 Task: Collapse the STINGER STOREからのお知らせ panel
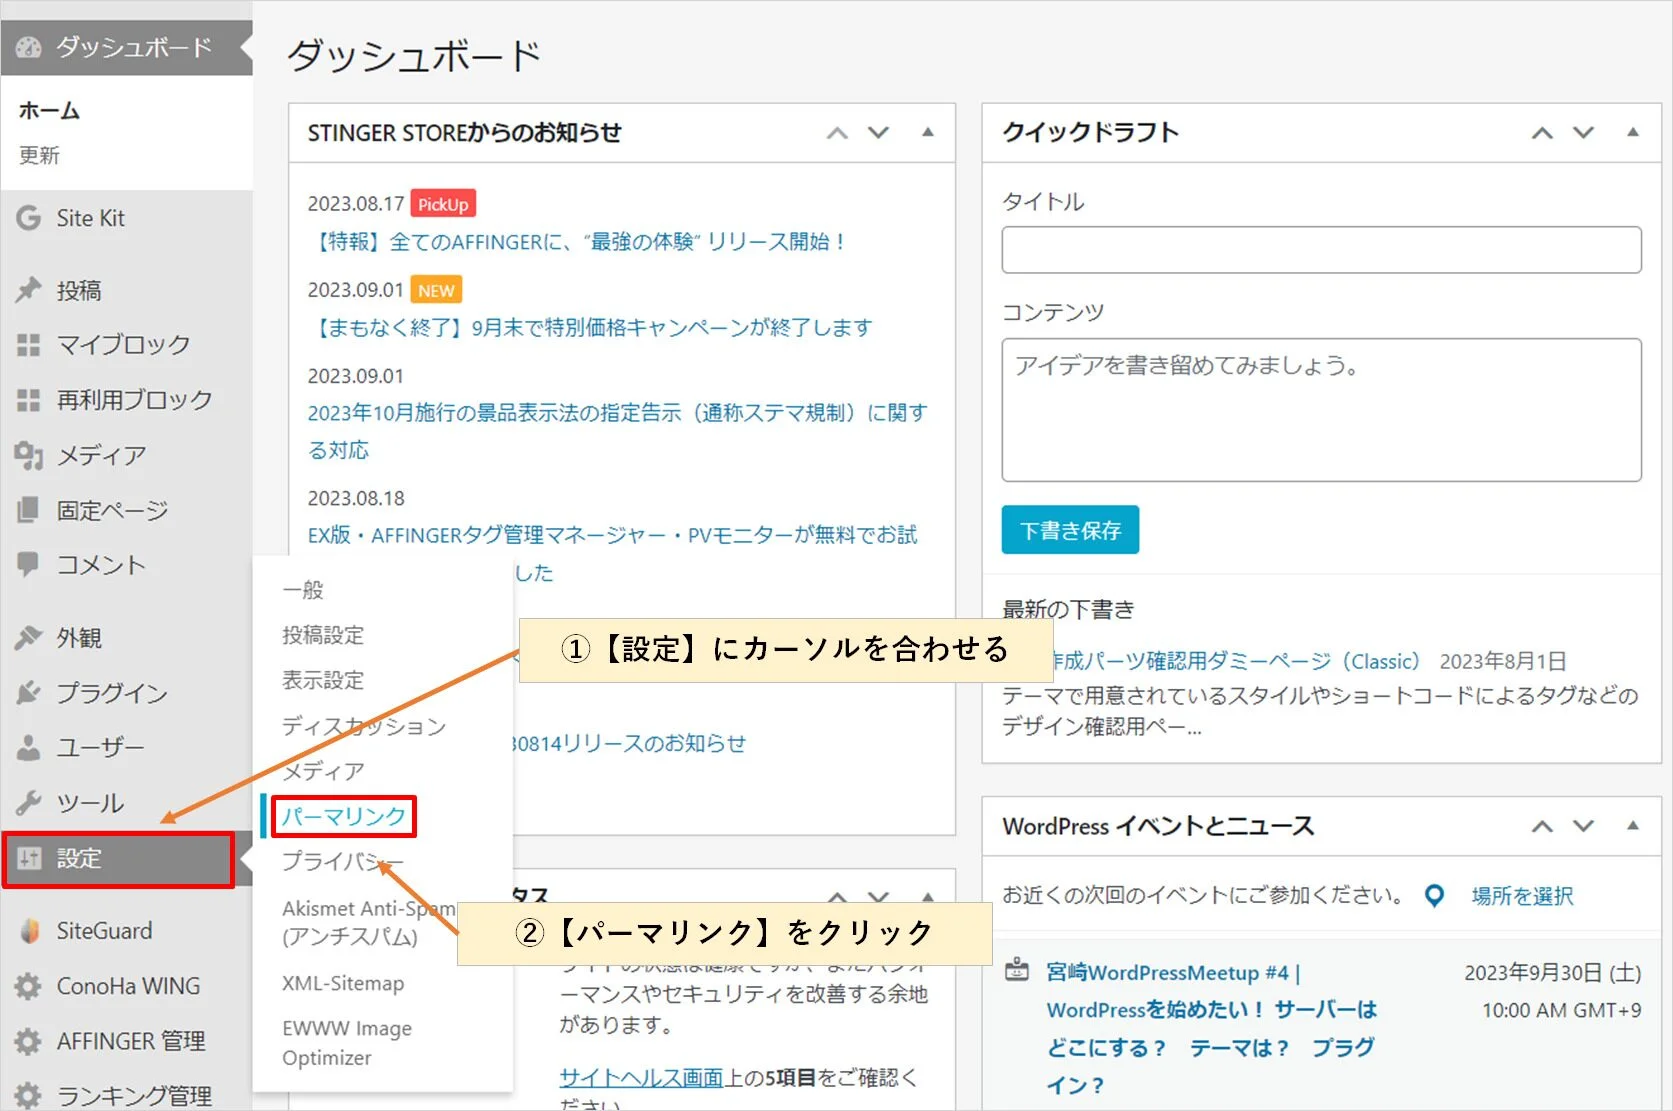927,132
